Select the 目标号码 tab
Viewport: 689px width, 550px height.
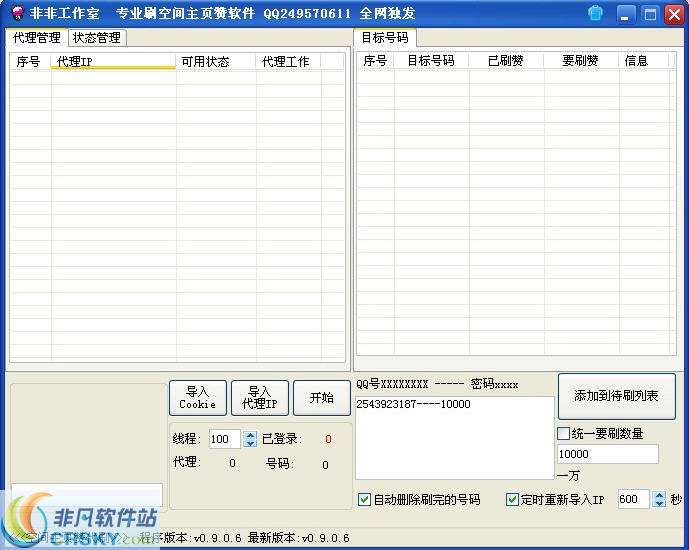(385, 38)
